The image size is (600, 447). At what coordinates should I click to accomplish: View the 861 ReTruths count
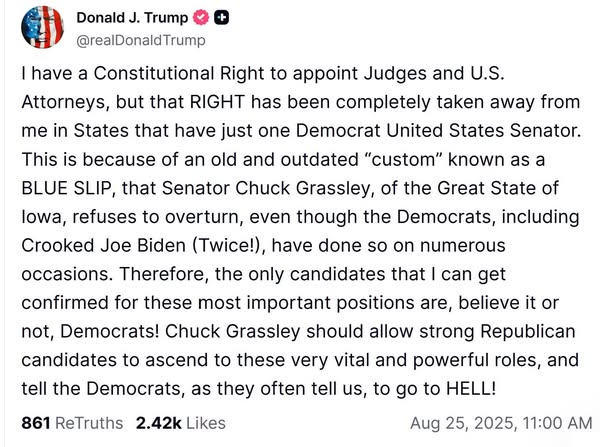tap(35, 423)
